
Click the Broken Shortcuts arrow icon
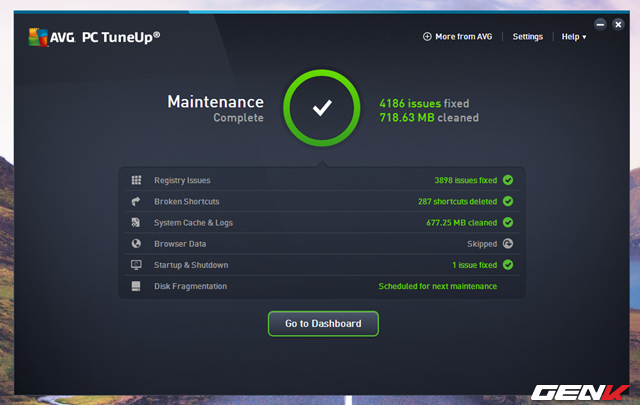tap(136, 201)
